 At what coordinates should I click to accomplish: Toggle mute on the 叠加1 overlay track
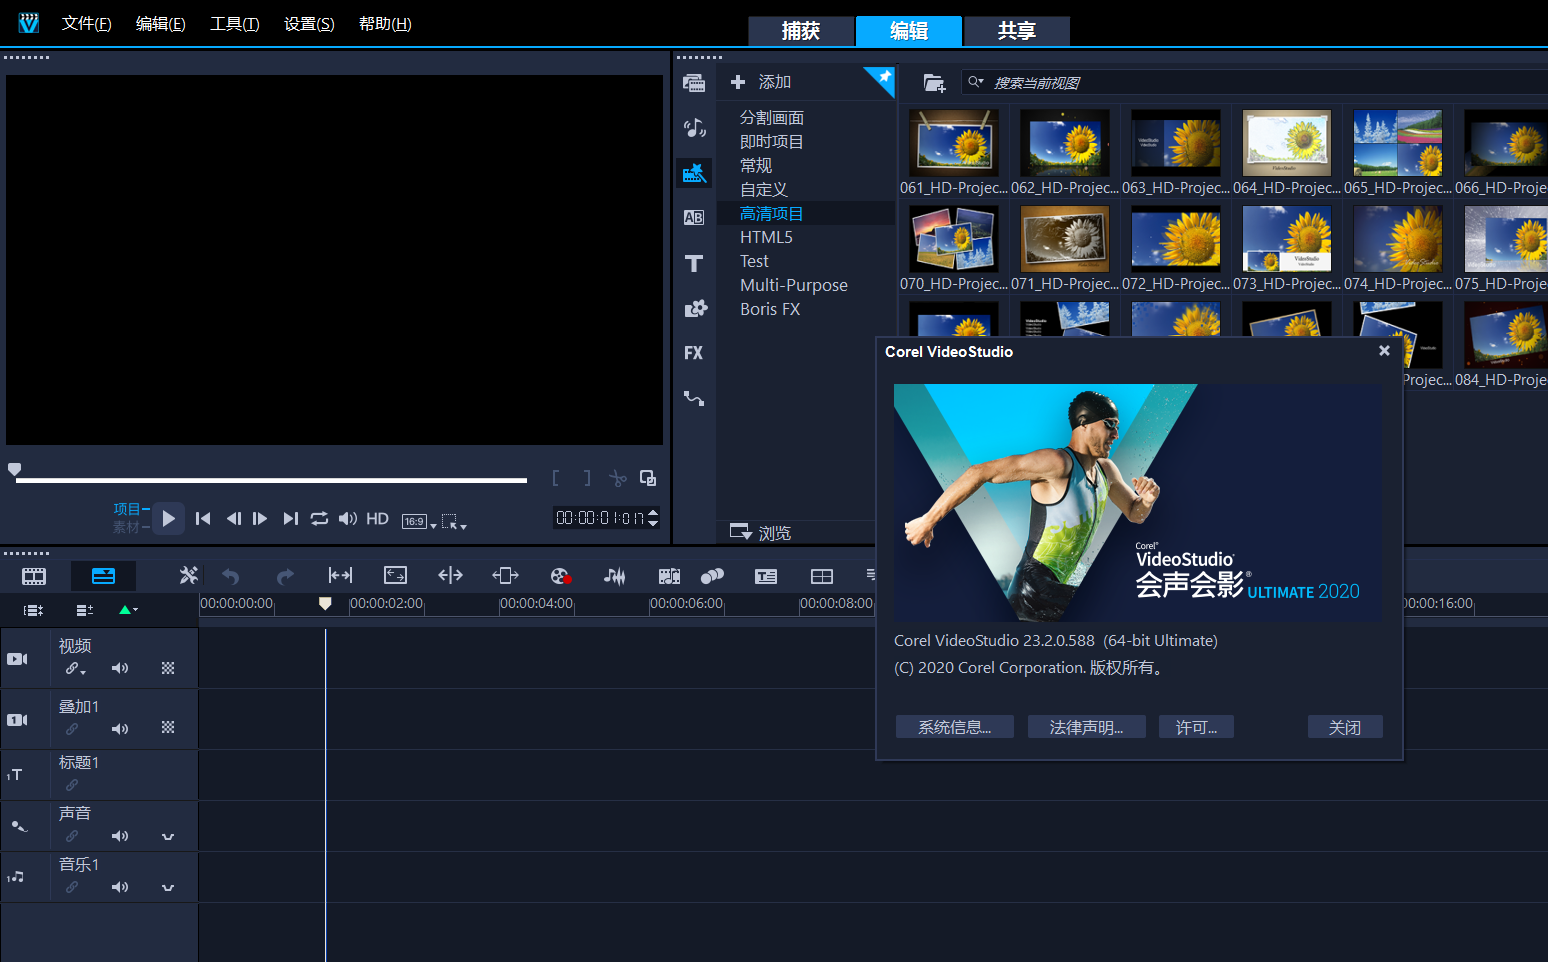click(x=120, y=729)
